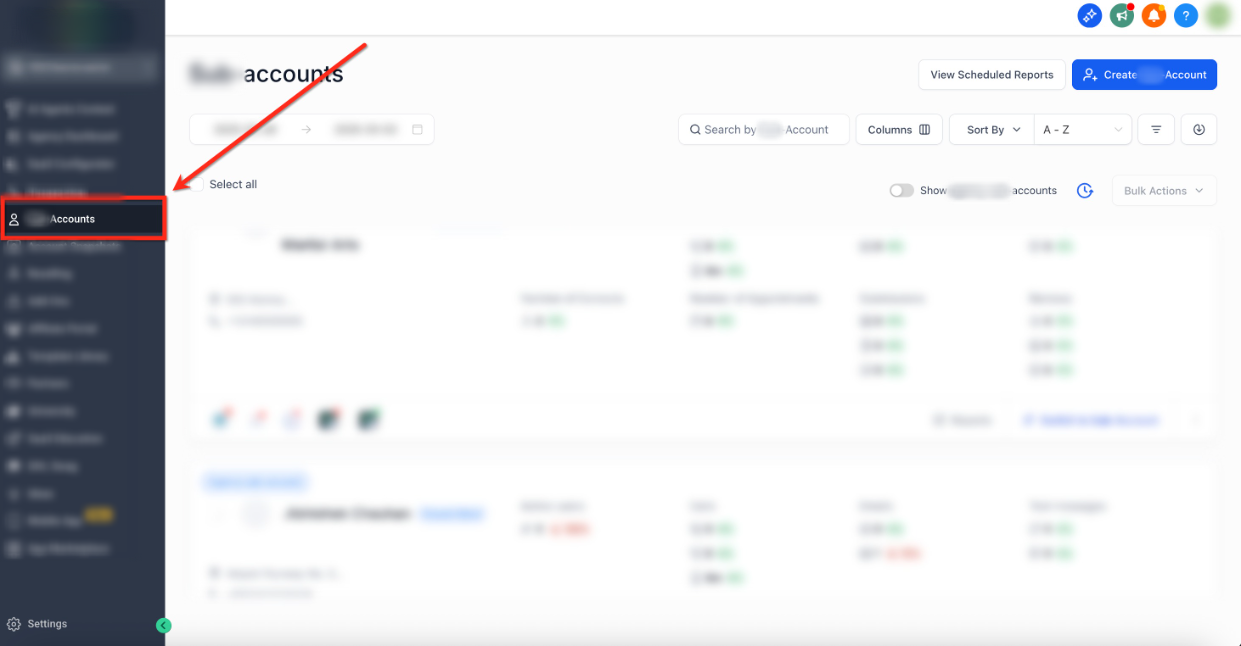
Task: Click the filter lines icon next to A - Z
Action: (x=1156, y=129)
